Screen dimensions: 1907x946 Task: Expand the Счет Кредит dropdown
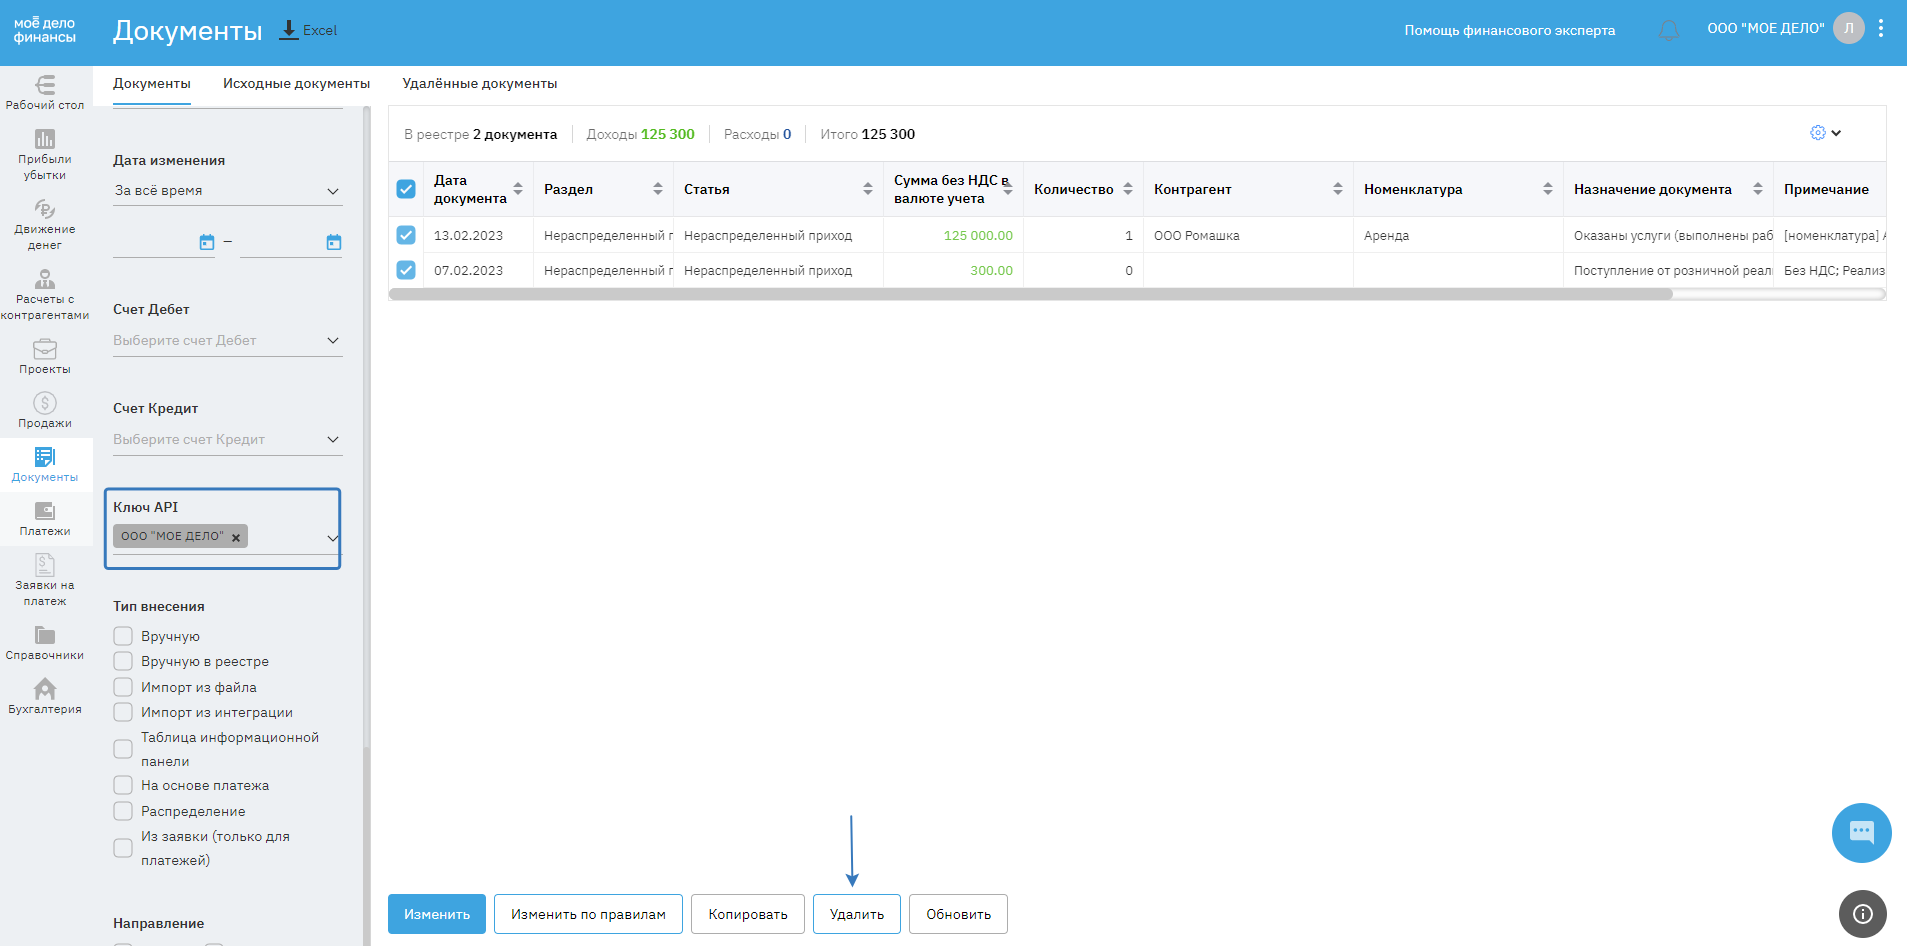tap(227, 440)
